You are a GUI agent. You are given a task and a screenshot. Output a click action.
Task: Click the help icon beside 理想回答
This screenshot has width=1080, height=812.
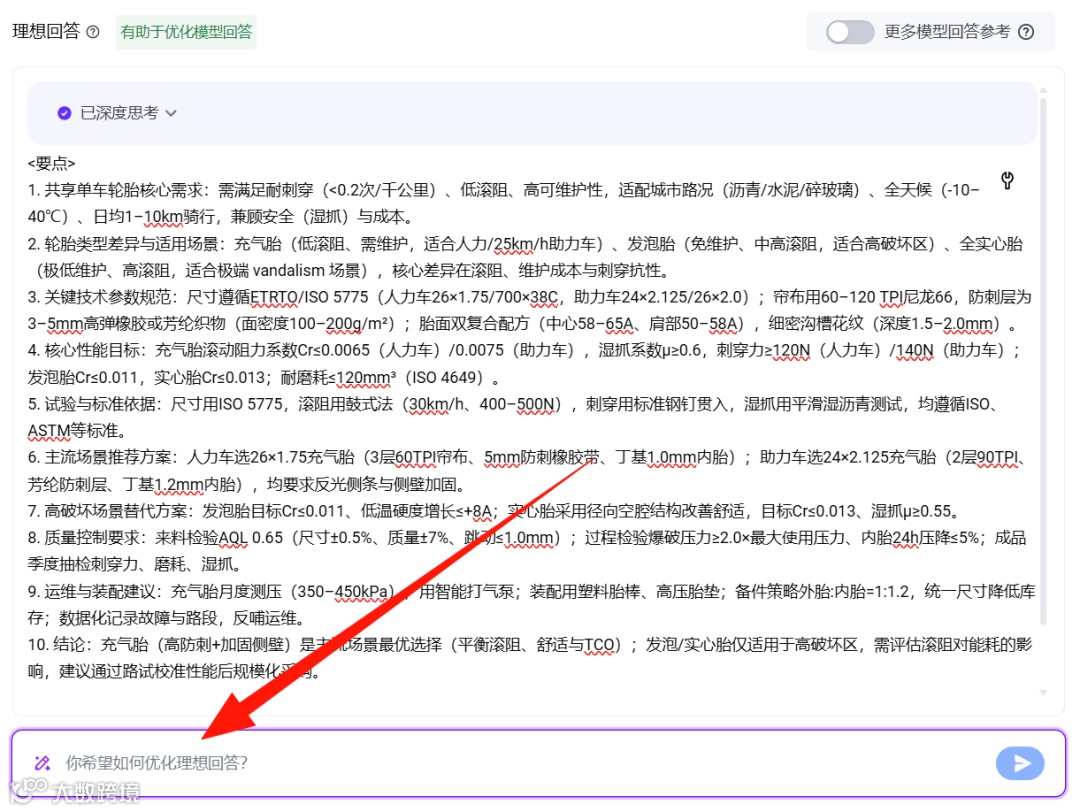(93, 32)
